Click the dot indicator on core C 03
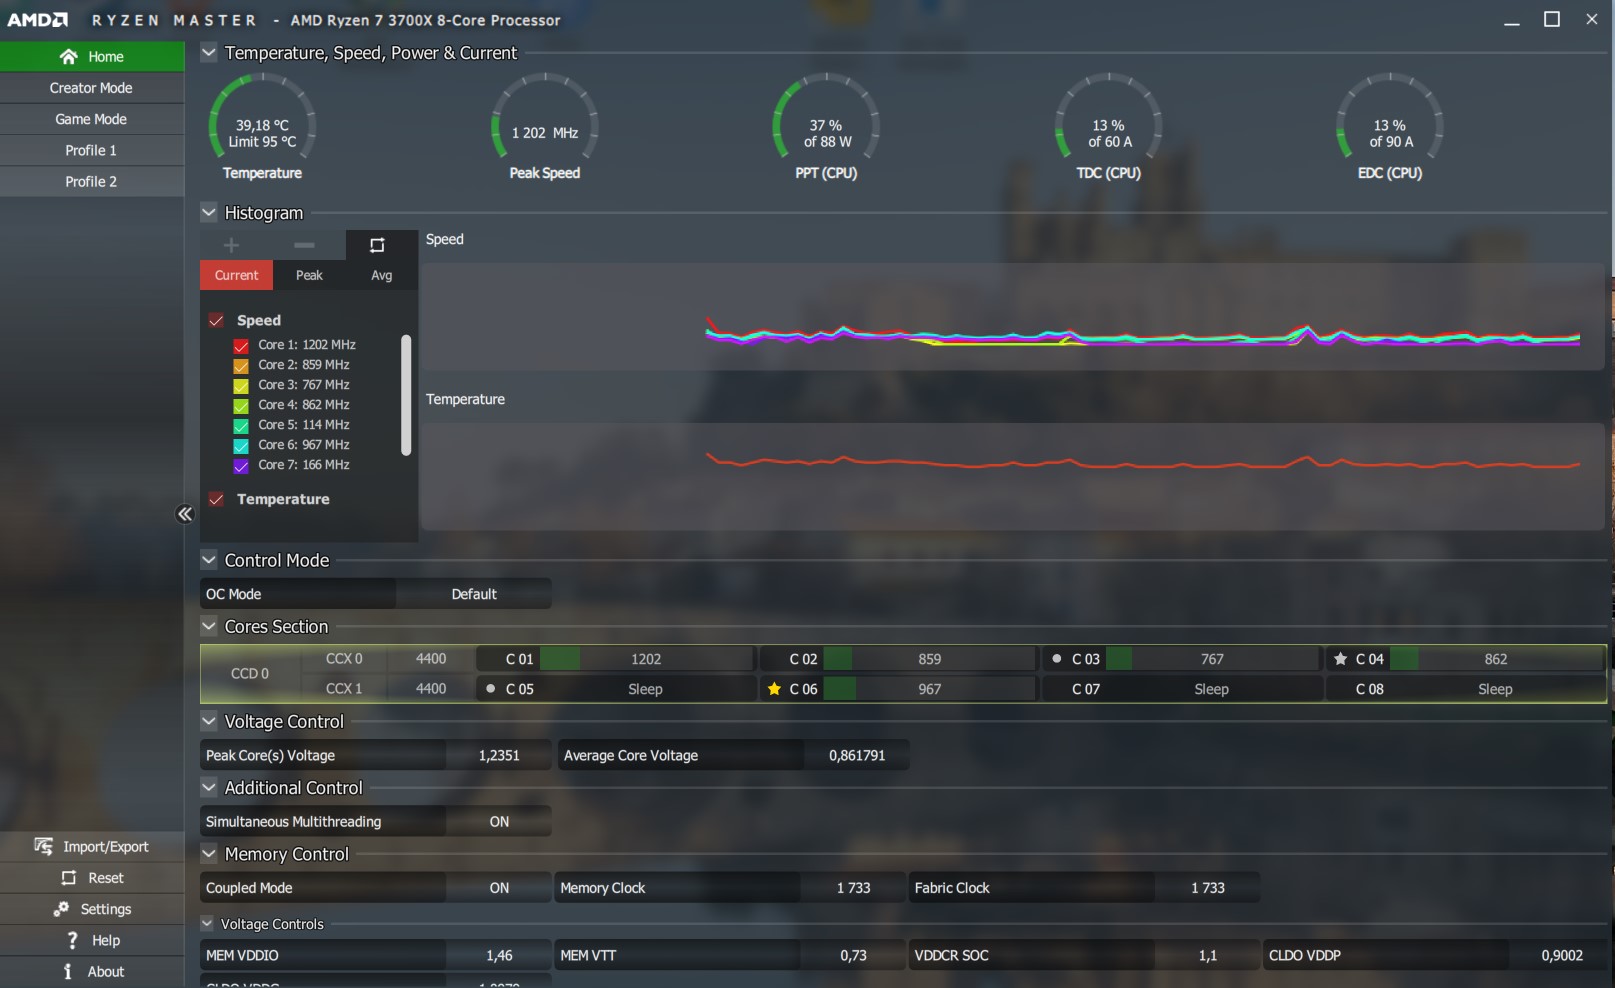This screenshot has width=1615, height=988. tap(1057, 659)
